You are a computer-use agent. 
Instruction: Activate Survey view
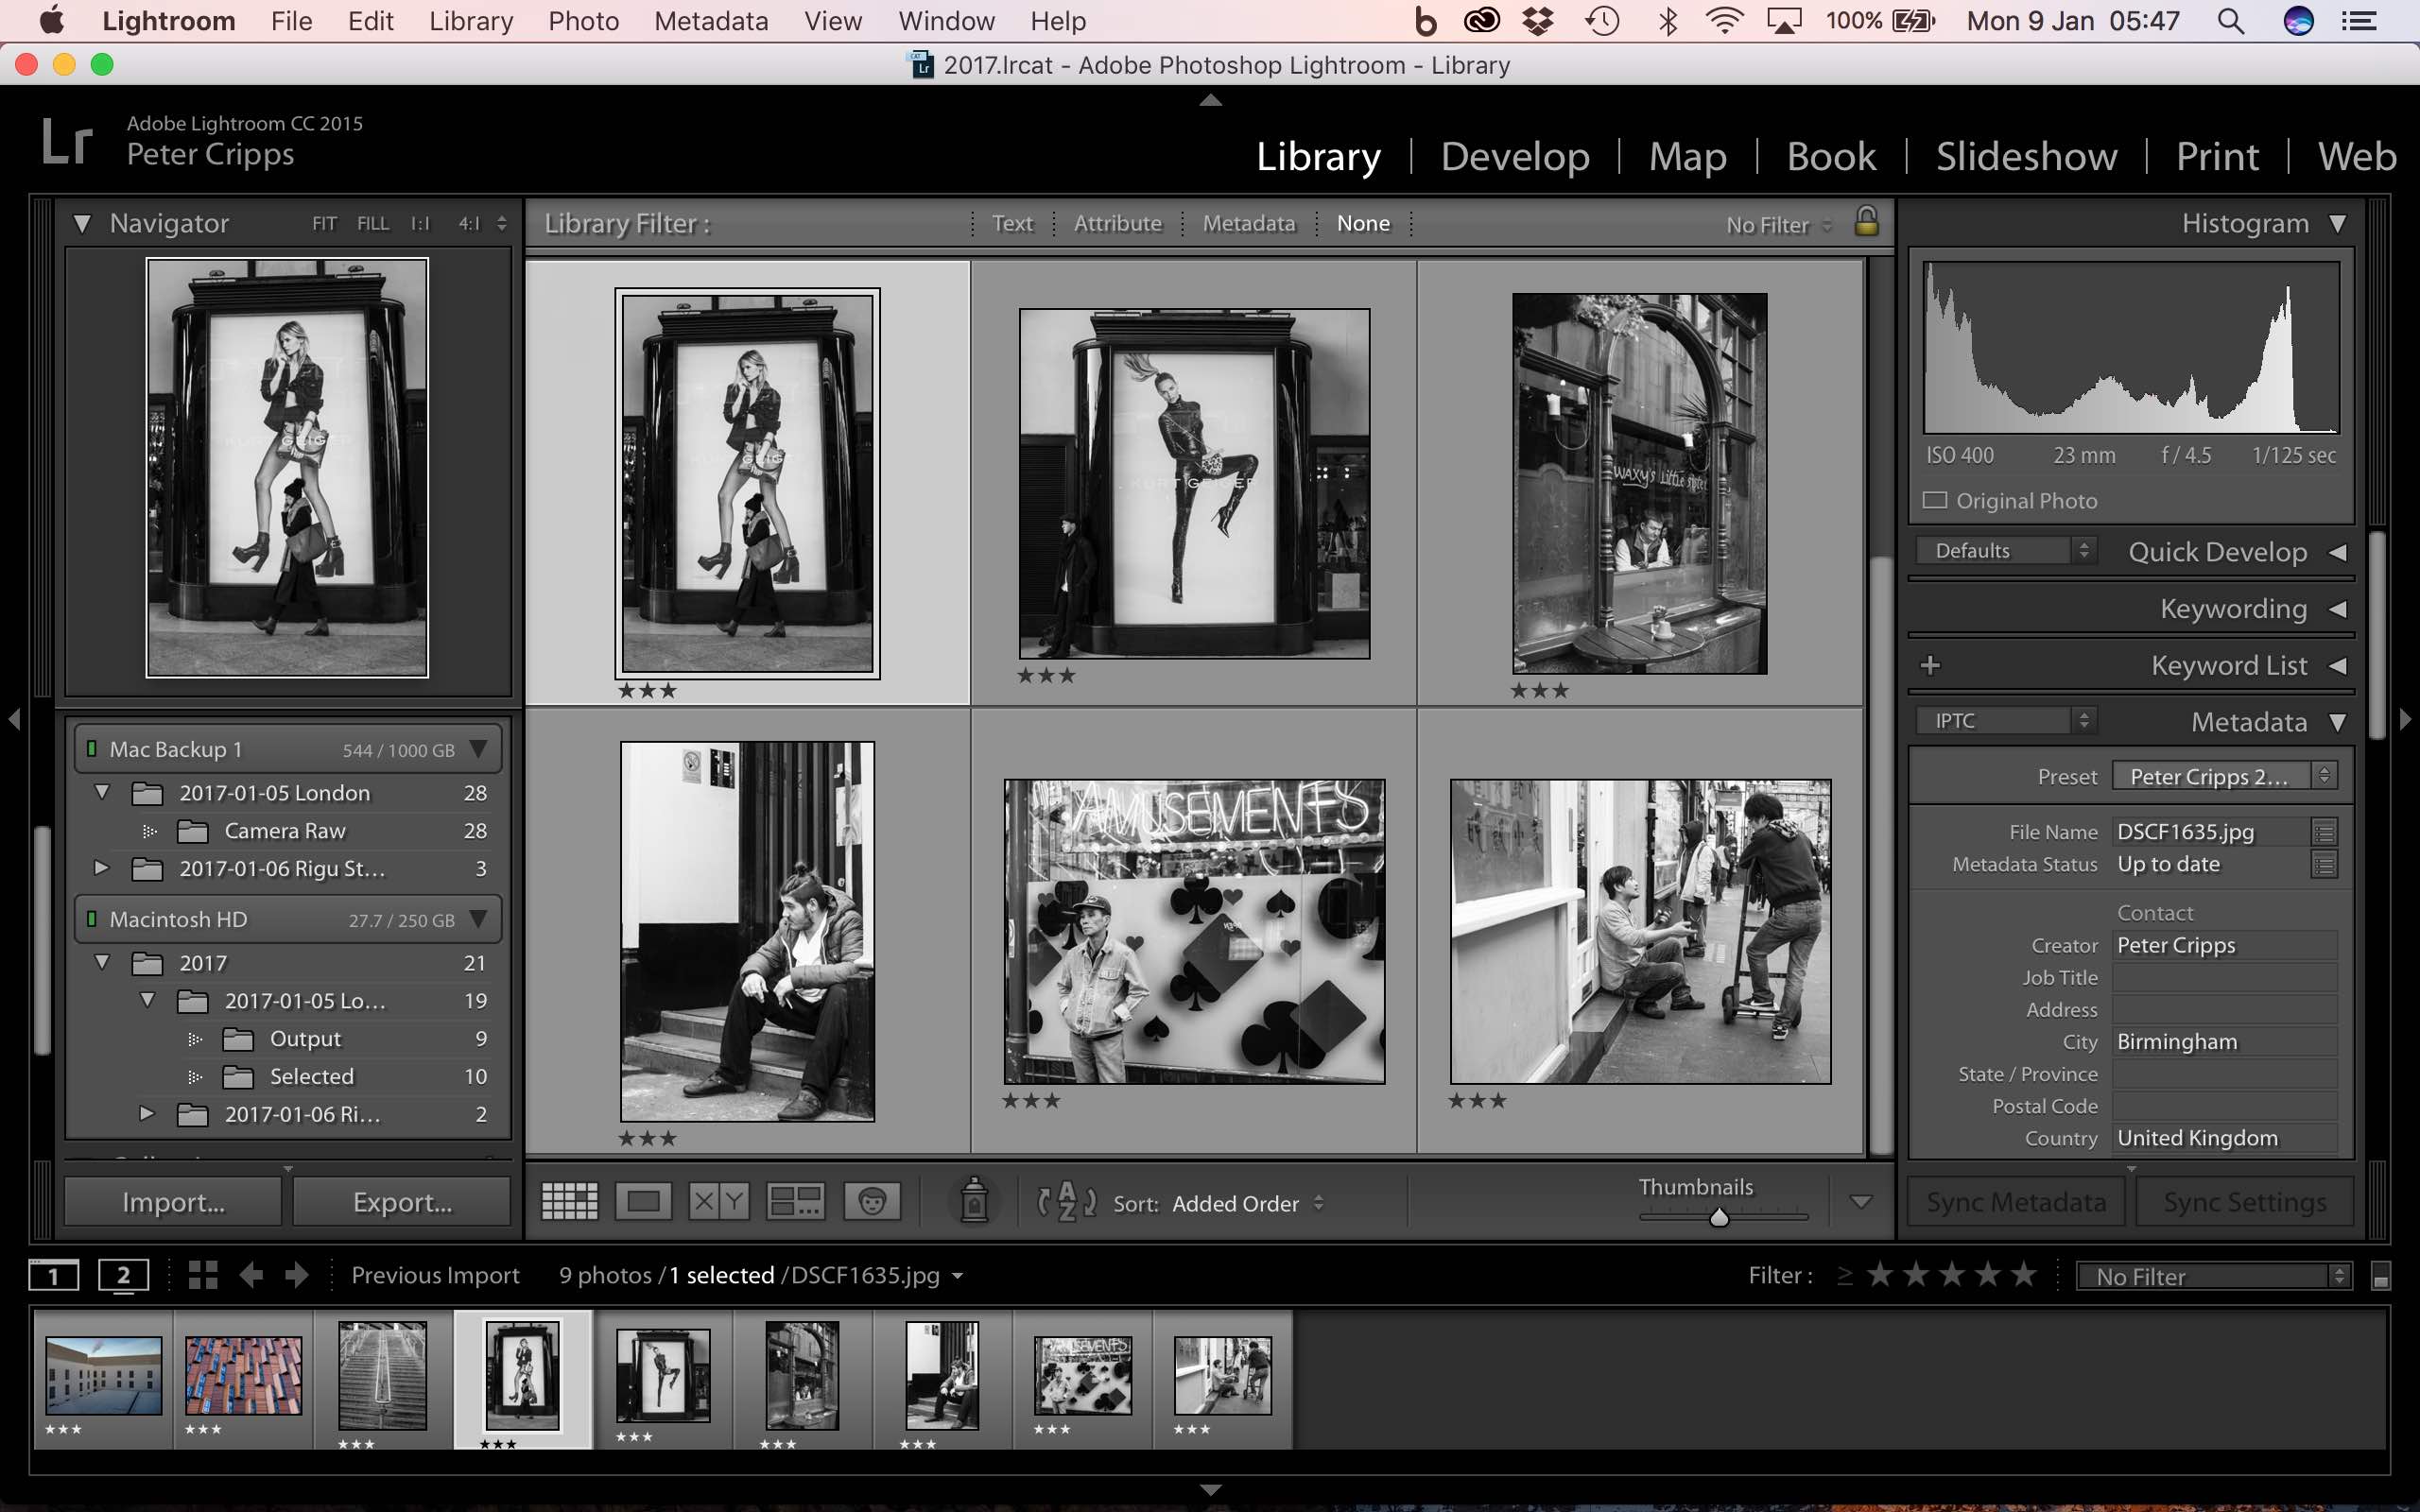click(794, 1200)
